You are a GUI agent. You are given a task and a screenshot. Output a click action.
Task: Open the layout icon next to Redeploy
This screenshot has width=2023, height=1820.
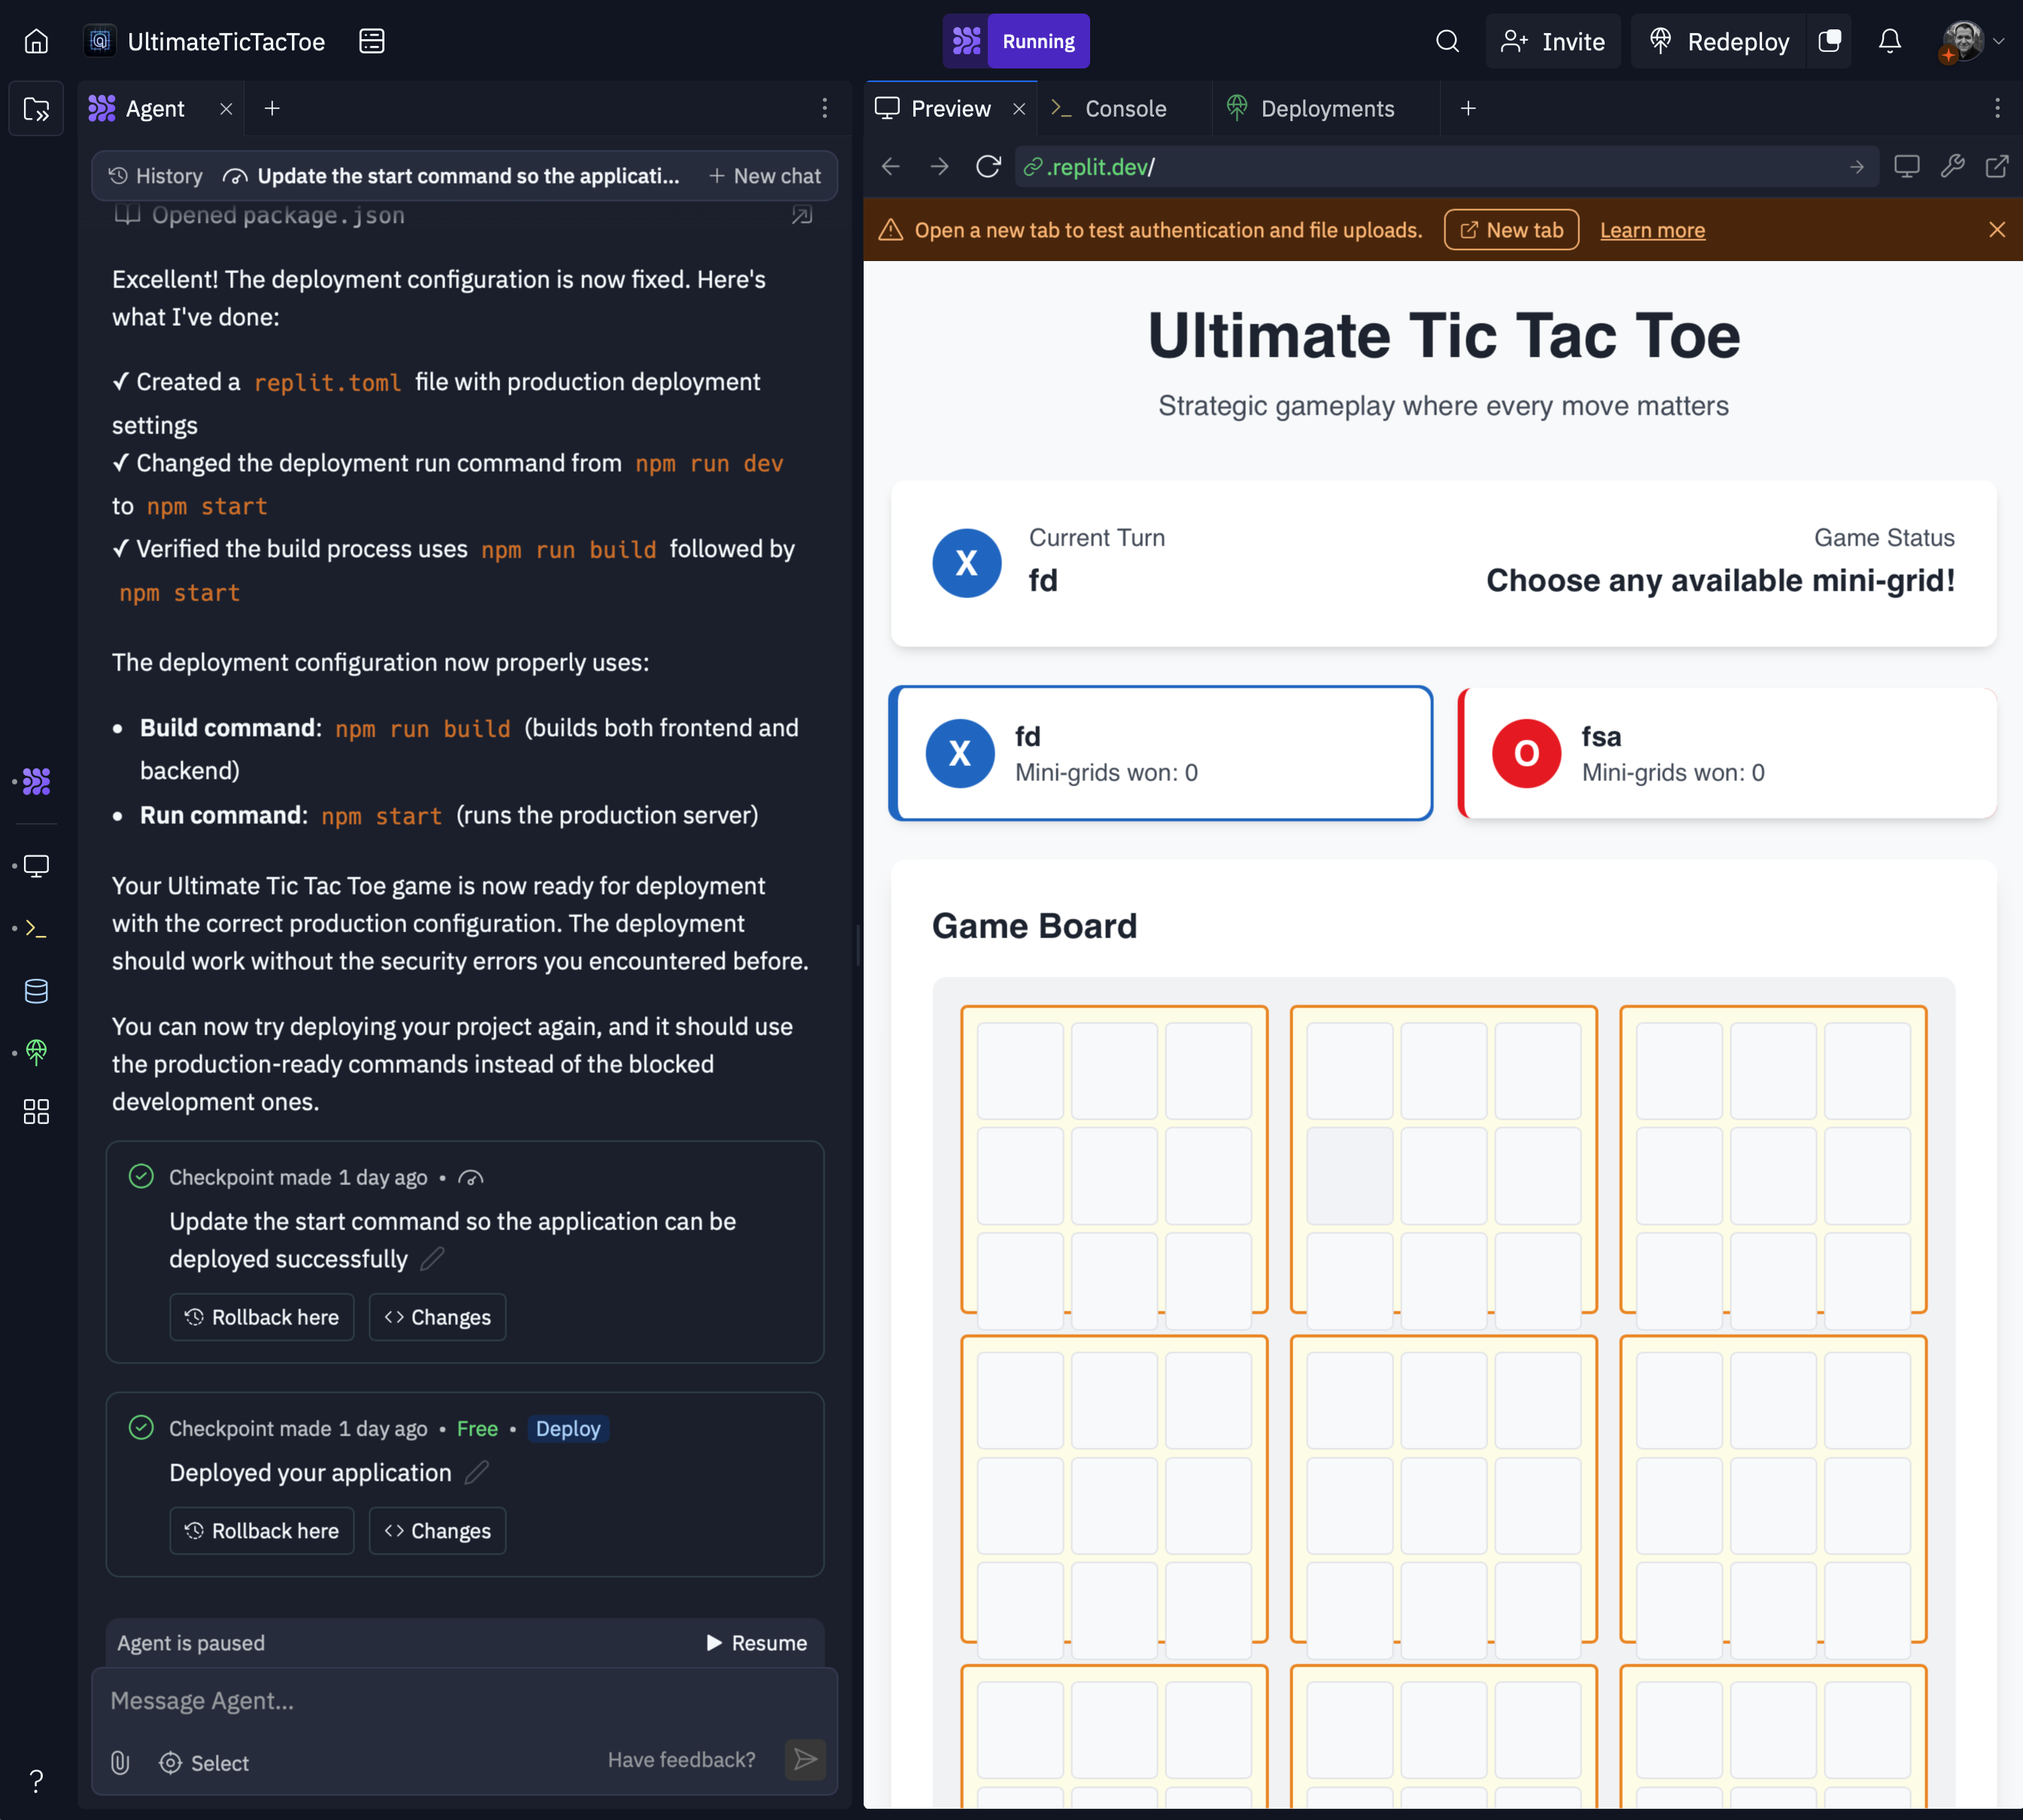coord(1829,41)
